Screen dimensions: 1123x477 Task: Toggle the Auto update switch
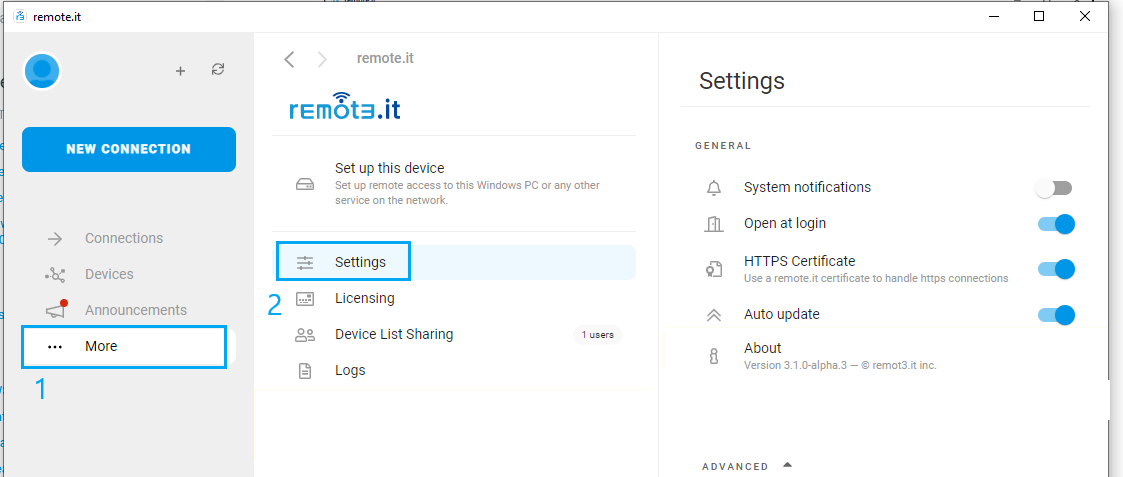pyautogui.click(x=1056, y=315)
